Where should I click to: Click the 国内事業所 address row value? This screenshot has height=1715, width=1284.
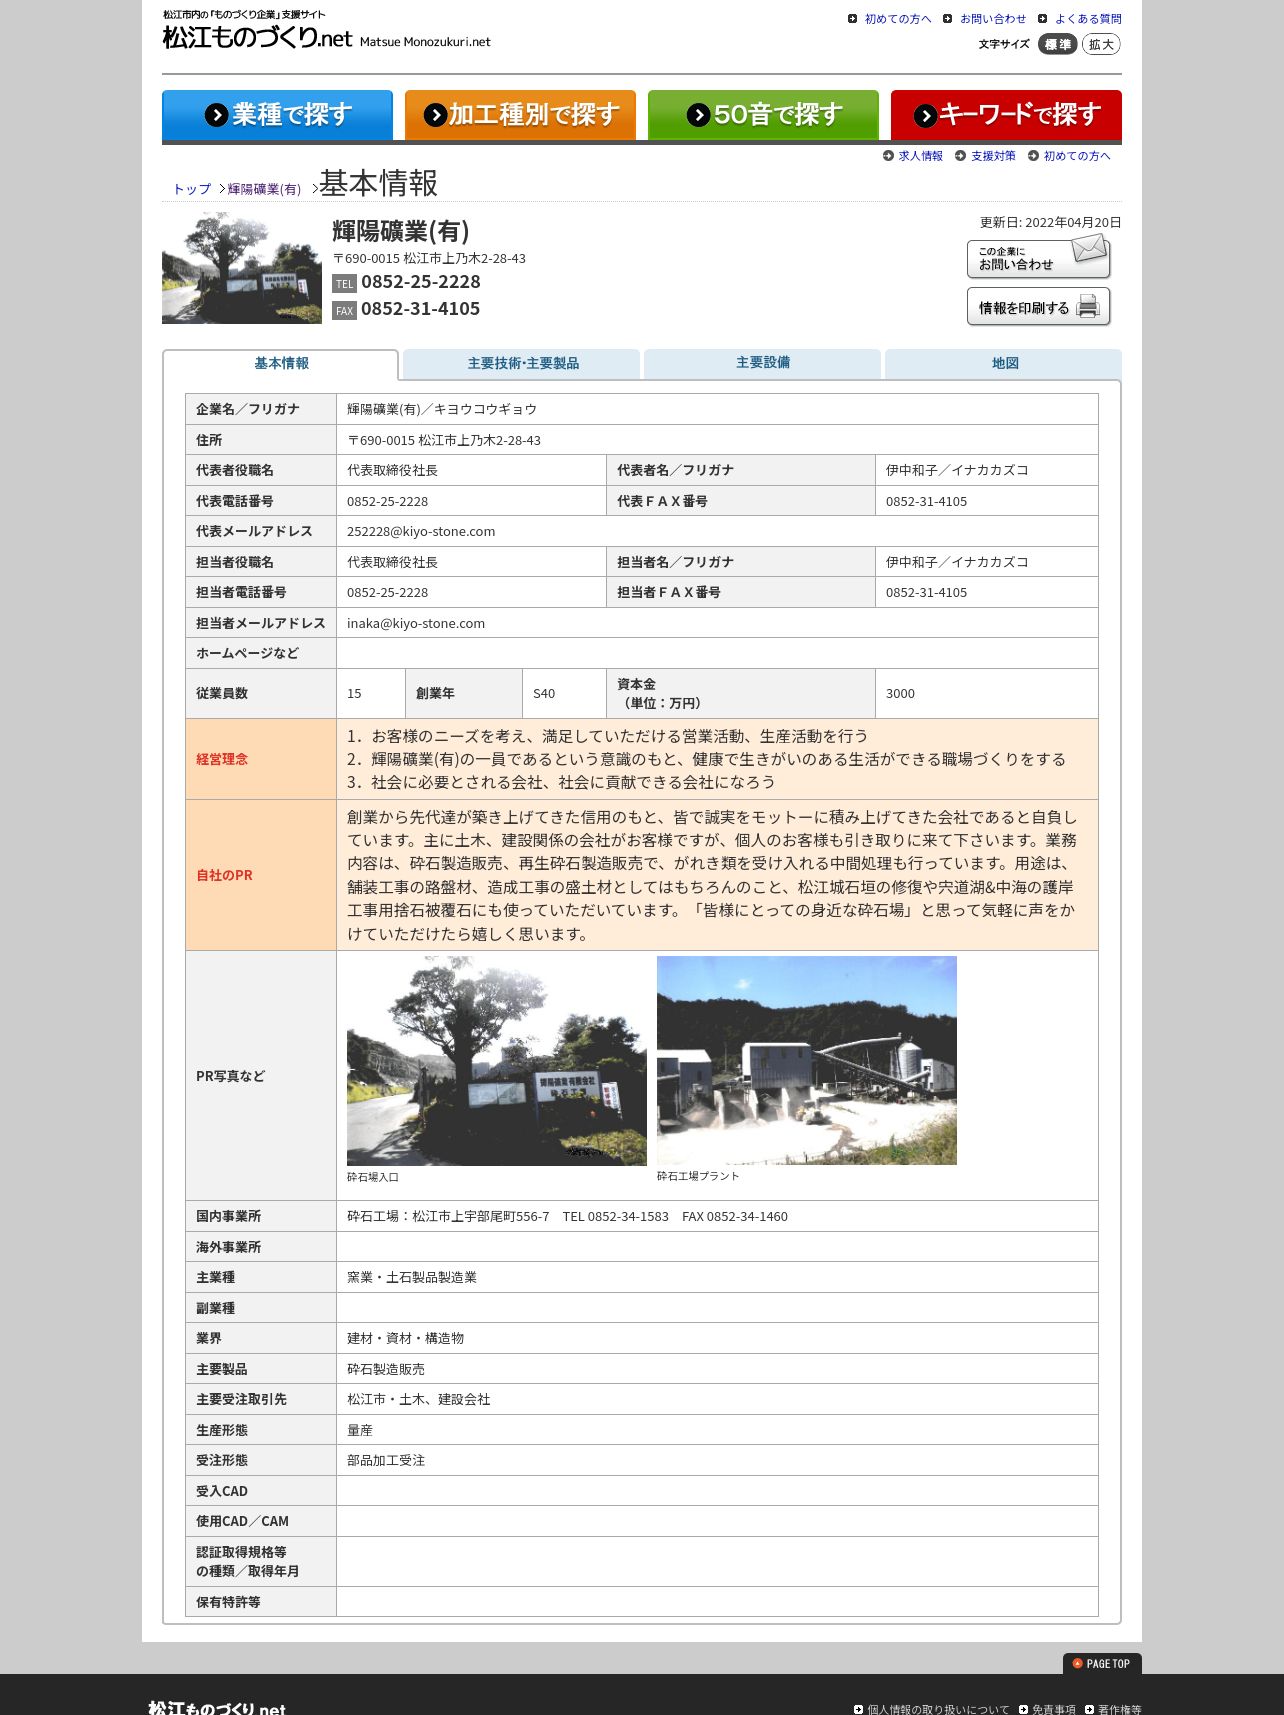point(717,1216)
